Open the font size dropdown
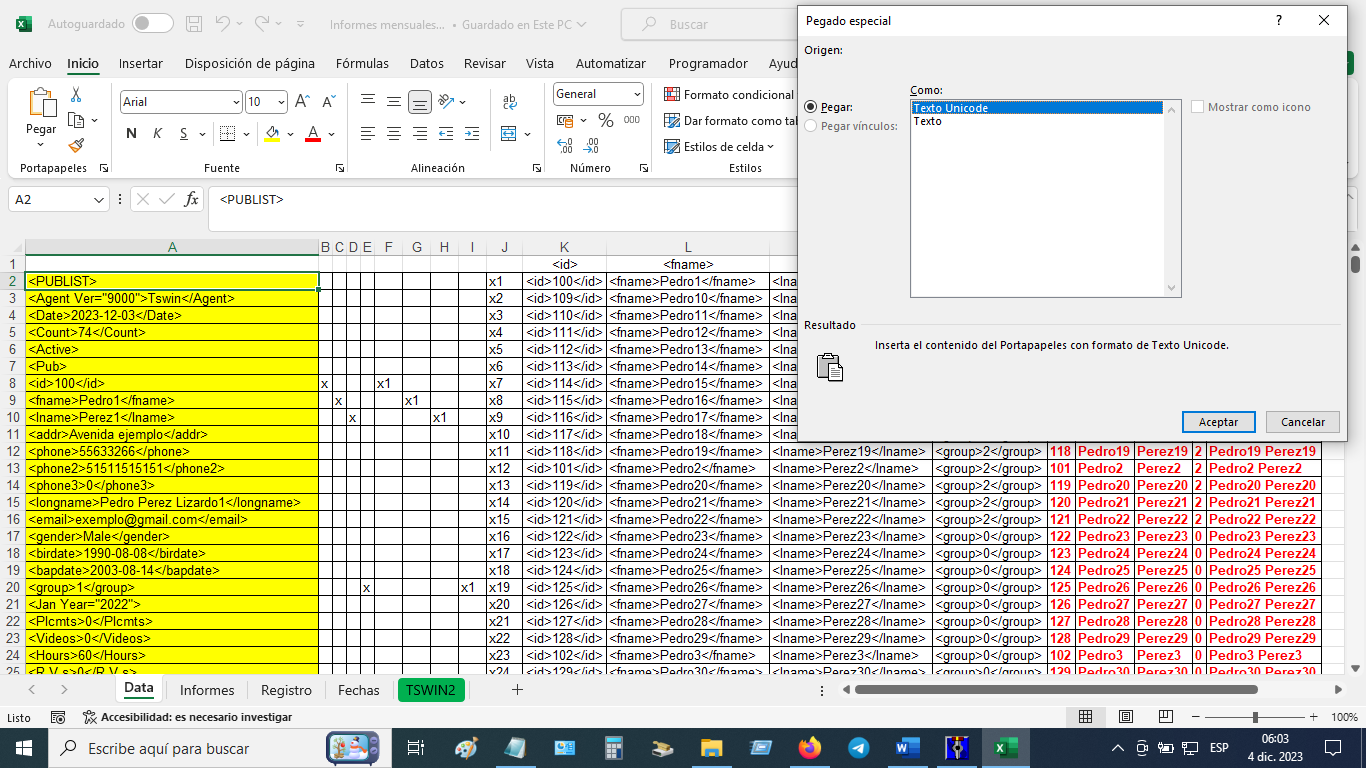This screenshot has width=1366, height=768. [281, 102]
